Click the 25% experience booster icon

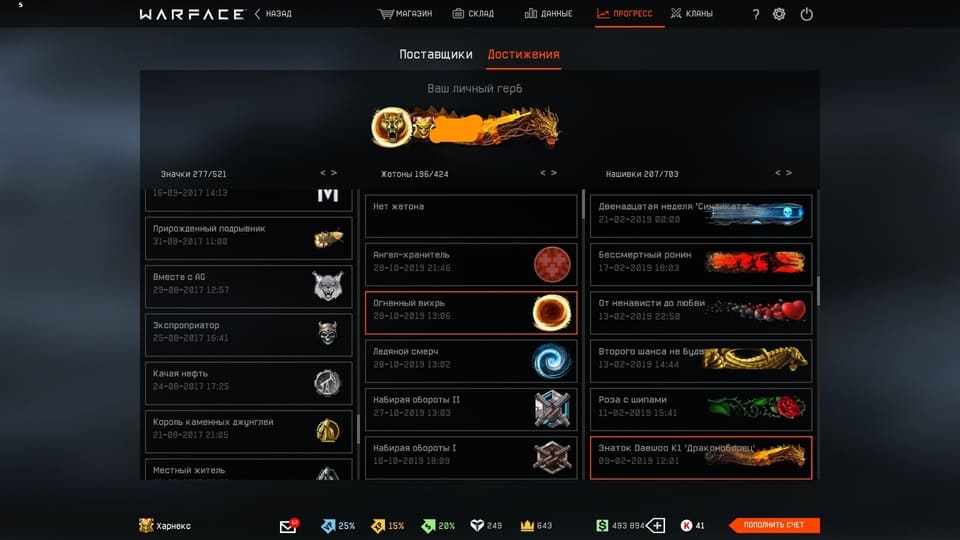point(328,525)
